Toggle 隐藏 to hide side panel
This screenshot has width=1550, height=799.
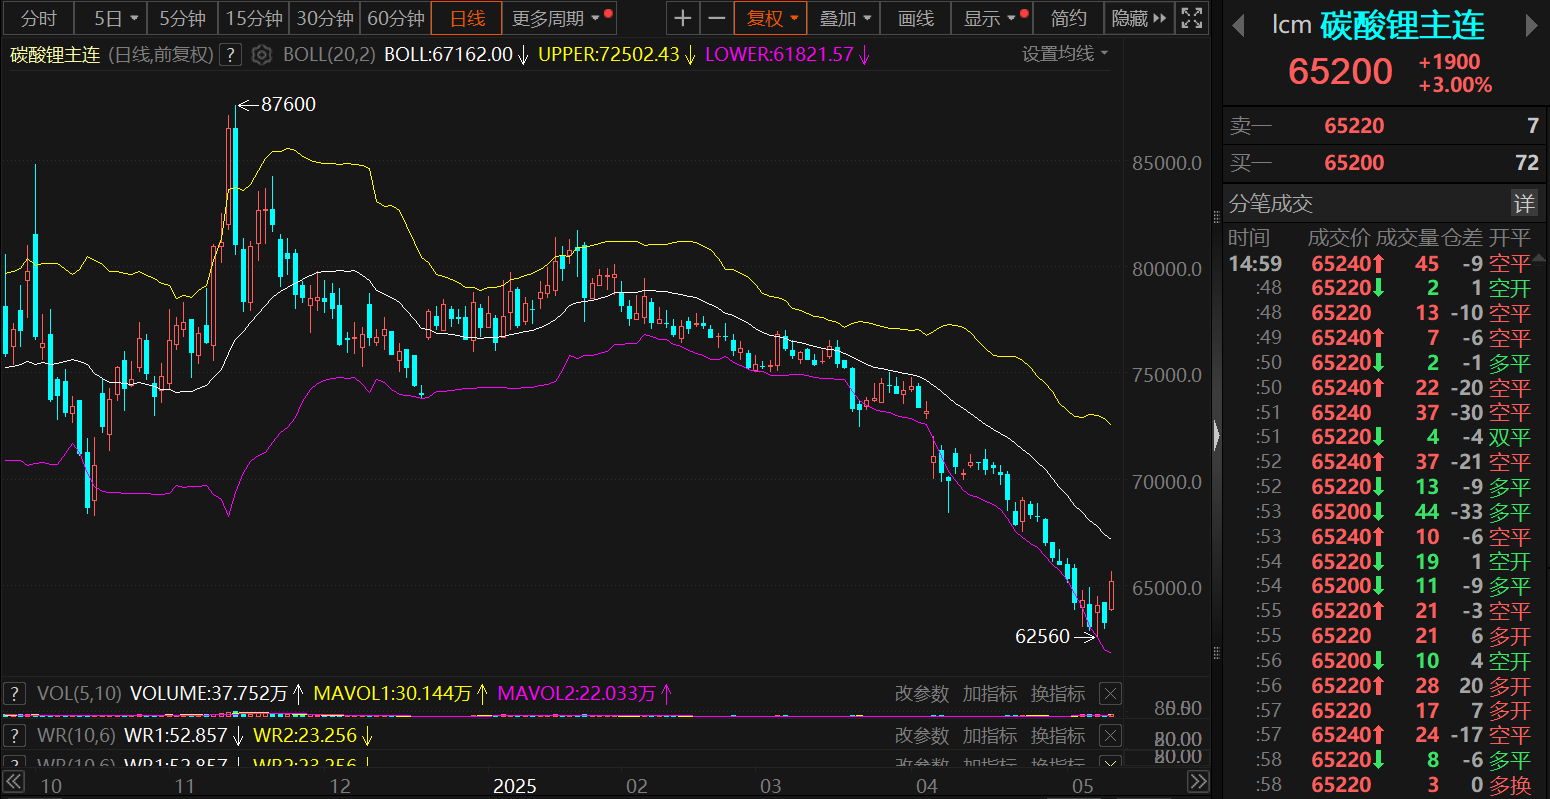[1138, 18]
